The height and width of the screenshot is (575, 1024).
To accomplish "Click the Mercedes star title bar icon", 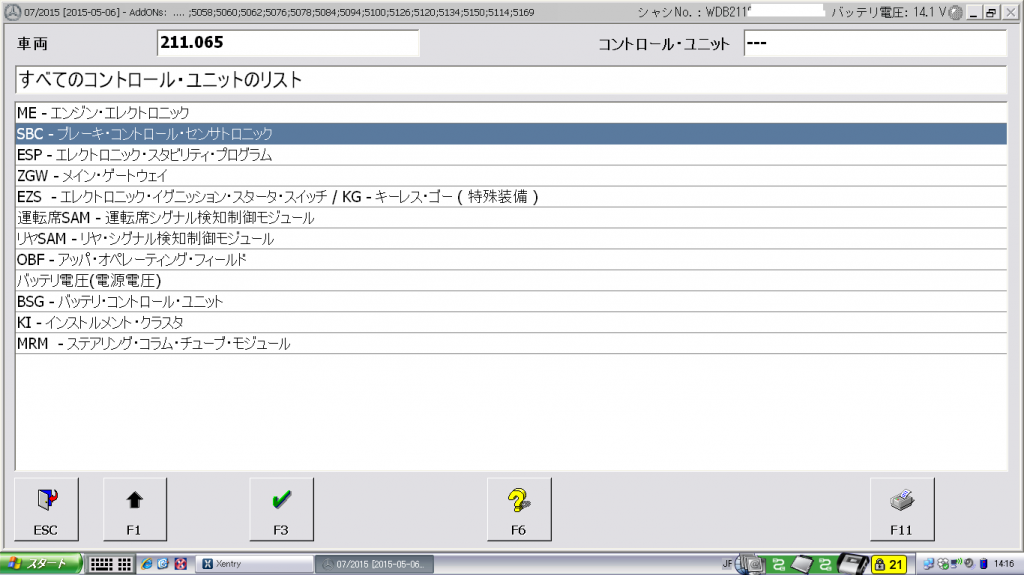I will (x=12, y=12).
